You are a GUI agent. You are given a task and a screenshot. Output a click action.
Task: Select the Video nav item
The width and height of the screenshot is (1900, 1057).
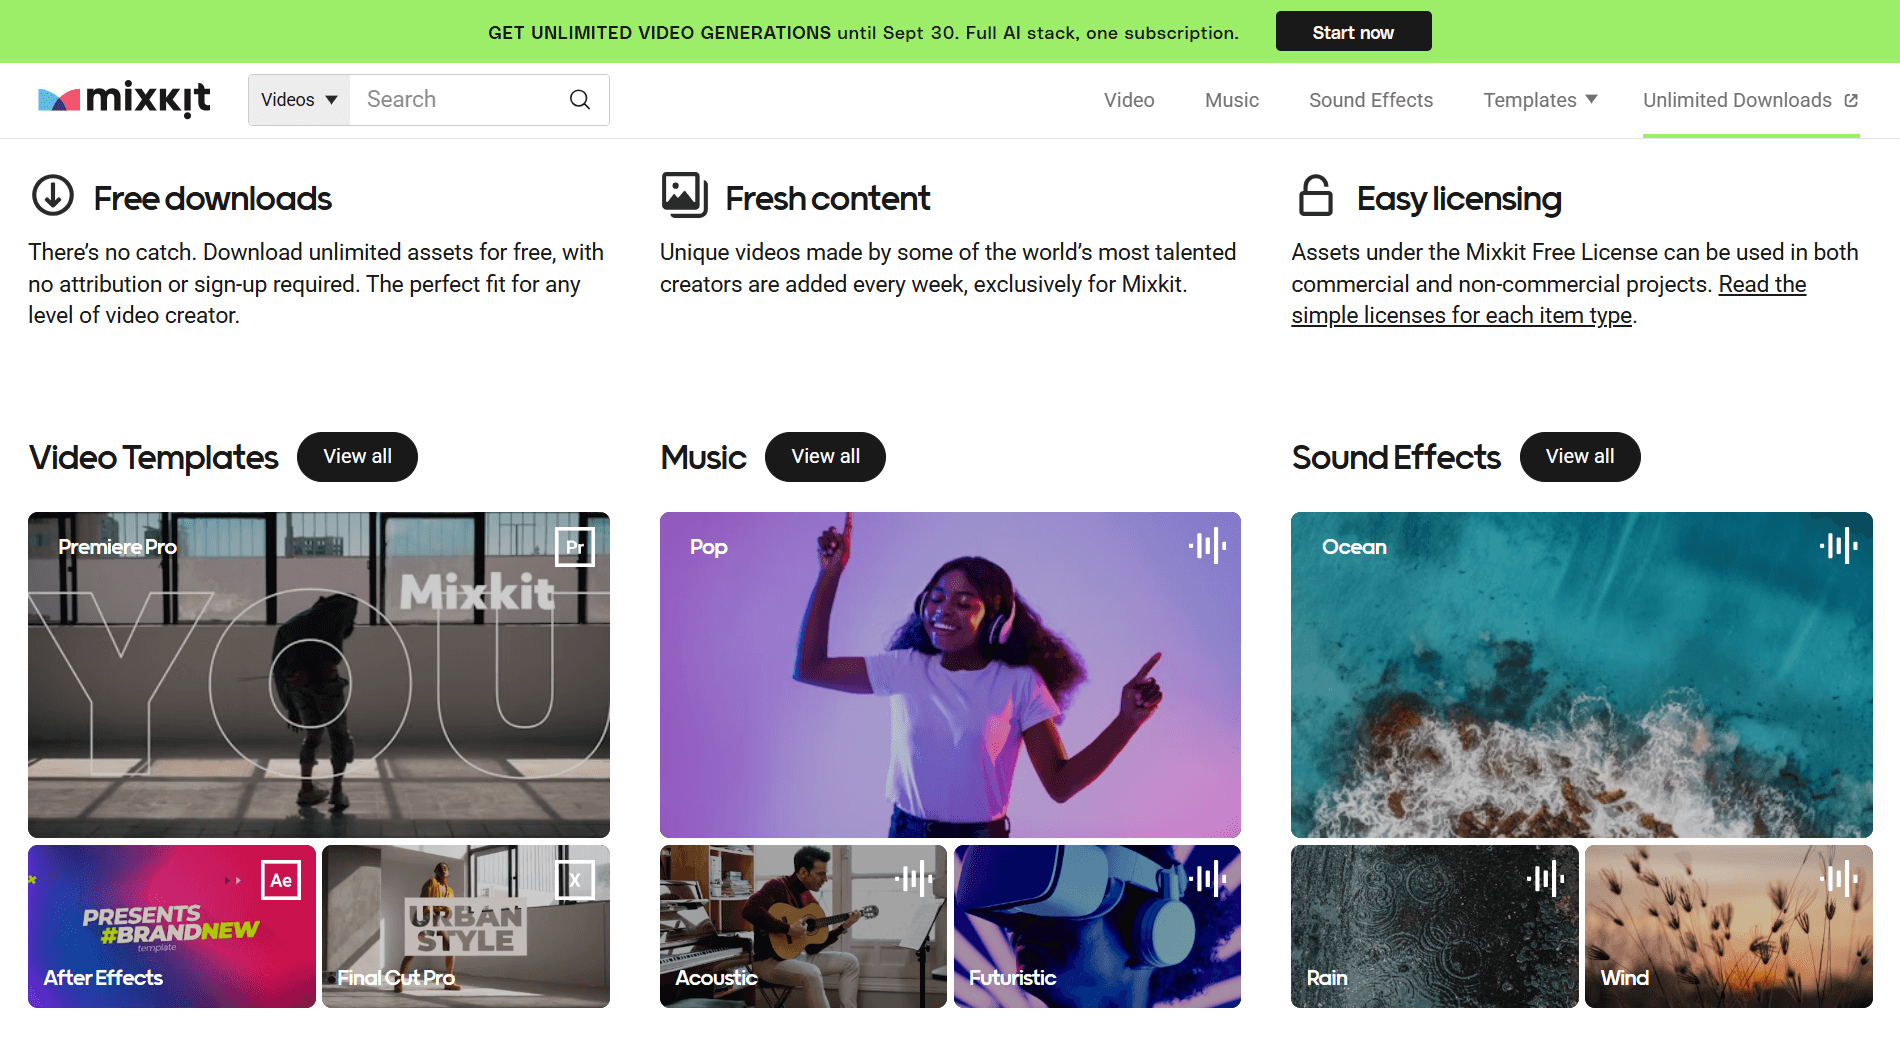click(1129, 100)
